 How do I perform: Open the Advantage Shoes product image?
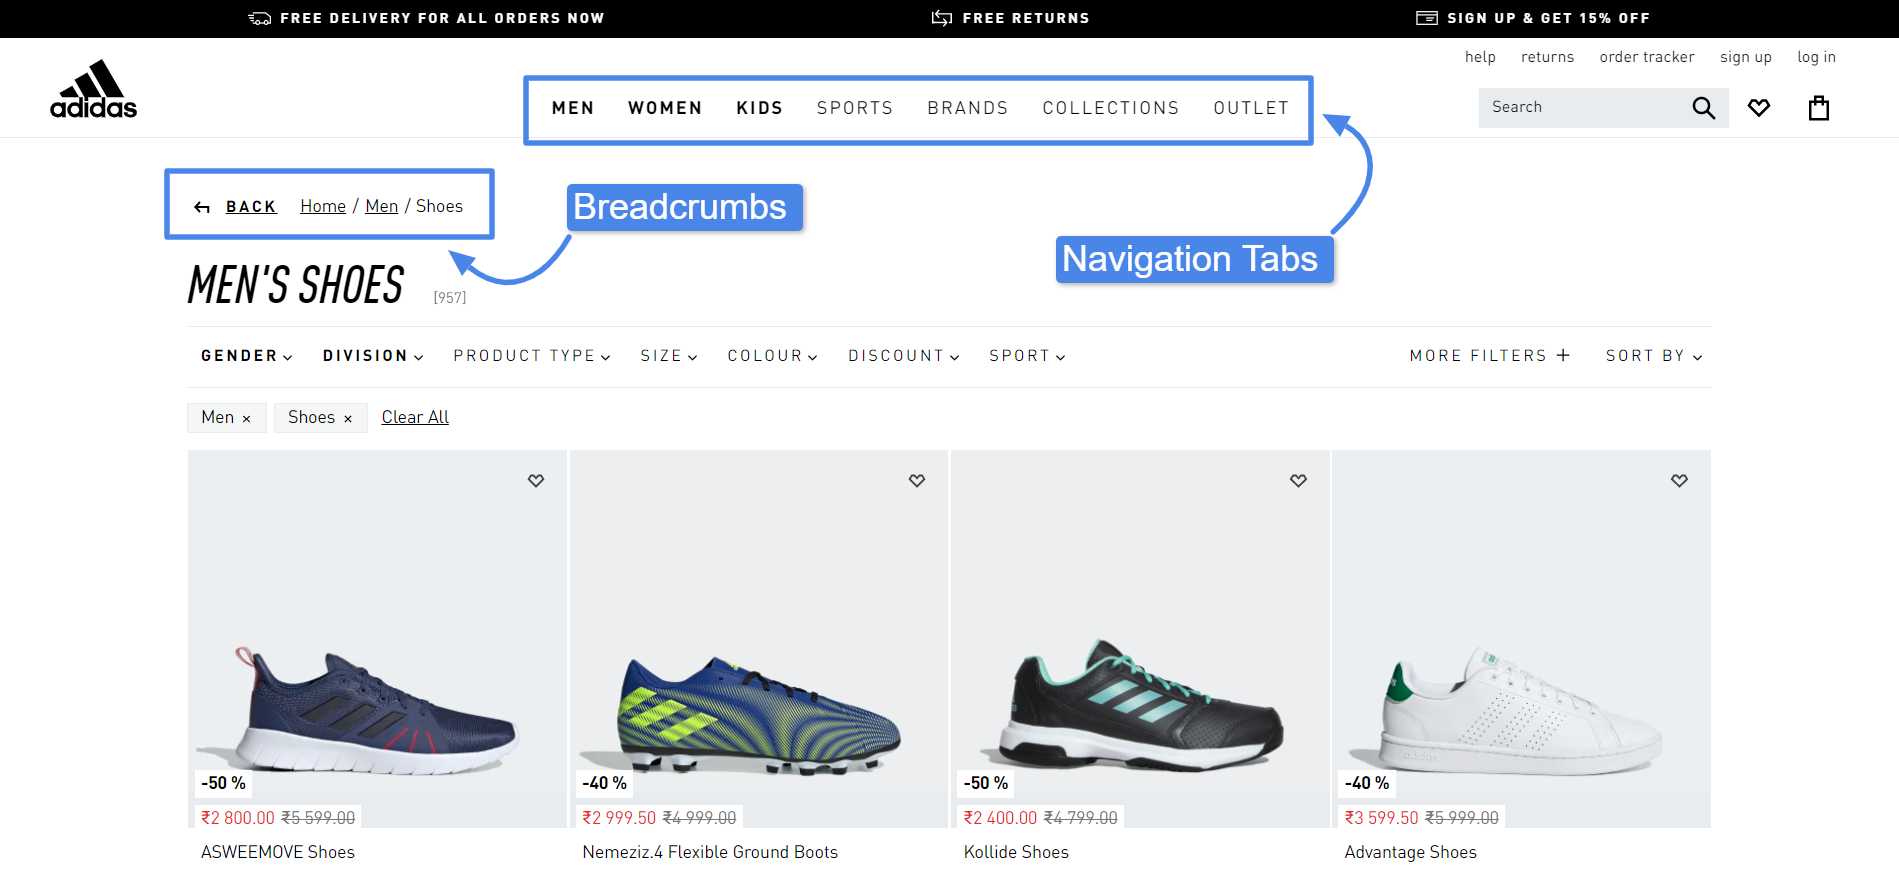1521,639
